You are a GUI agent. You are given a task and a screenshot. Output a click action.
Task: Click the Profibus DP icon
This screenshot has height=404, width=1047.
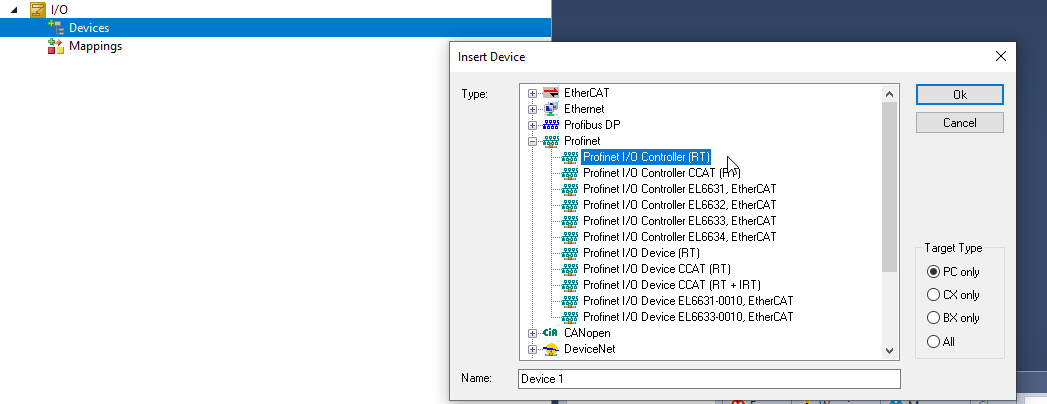pos(550,125)
